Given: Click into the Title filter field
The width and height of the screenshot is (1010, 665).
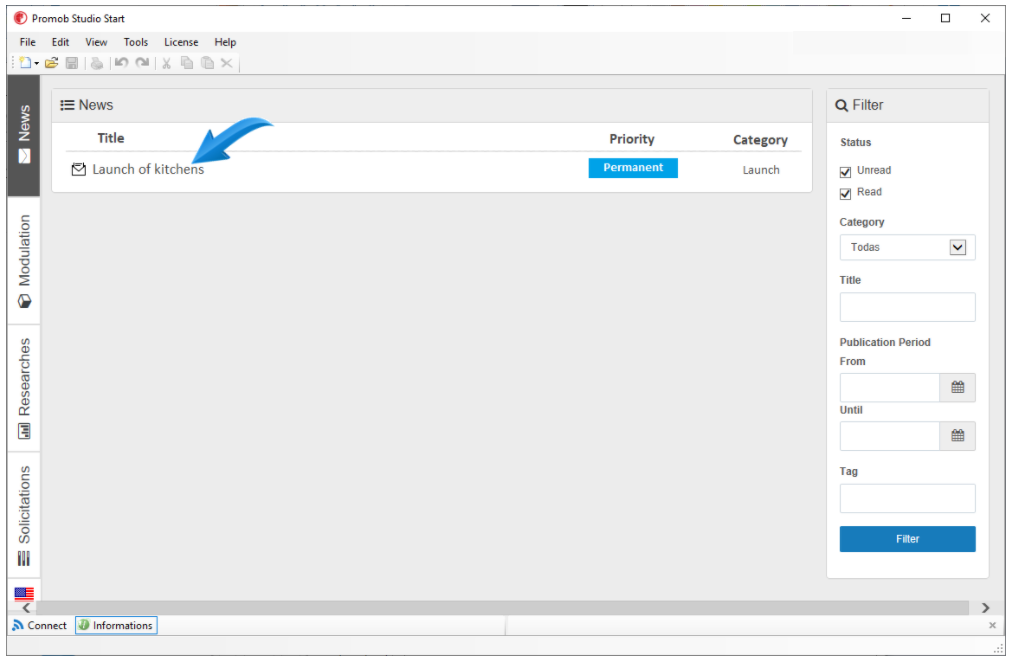Looking at the screenshot, I should click(x=907, y=307).
